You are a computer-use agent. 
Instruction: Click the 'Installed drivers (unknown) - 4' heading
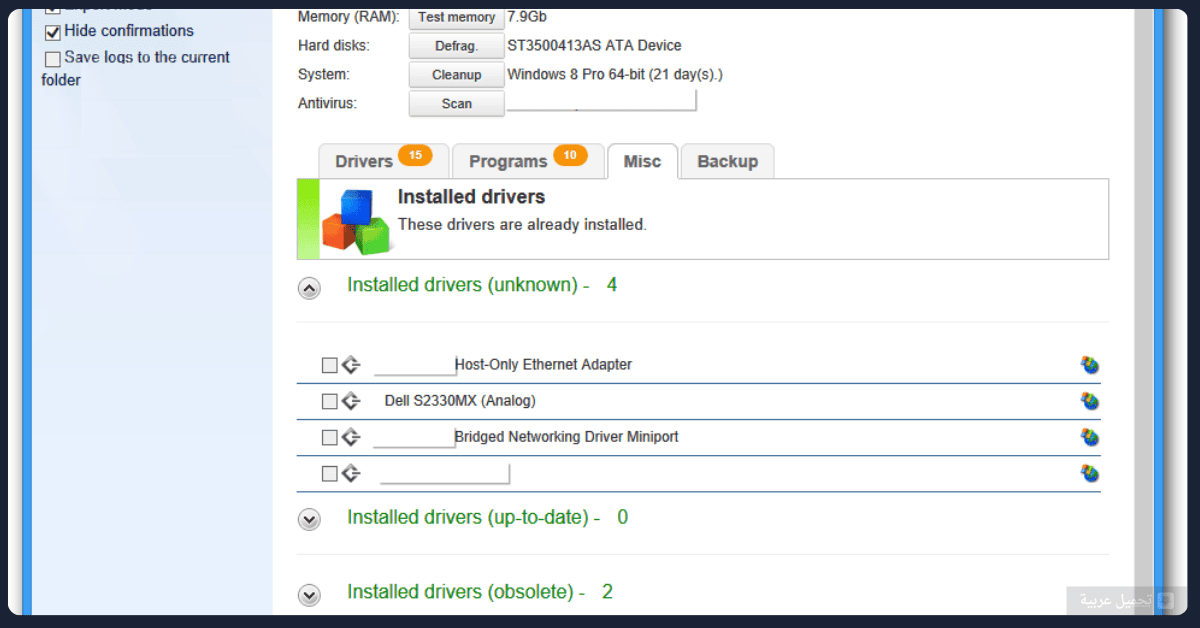482,285
